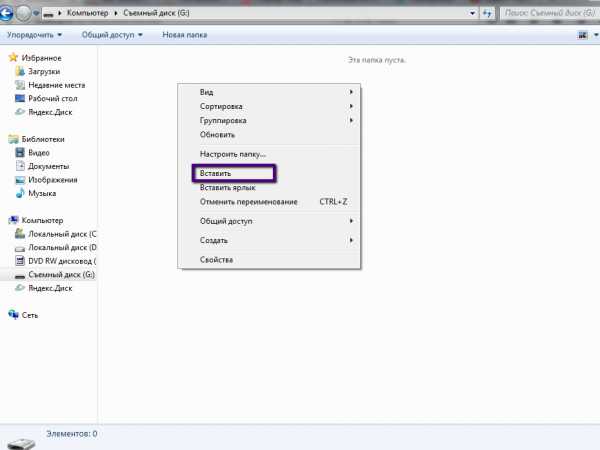The width and height of the screenshot is (600, 450).
Task: Select Избранное in the navigation pane
Action: coord(41,58)
